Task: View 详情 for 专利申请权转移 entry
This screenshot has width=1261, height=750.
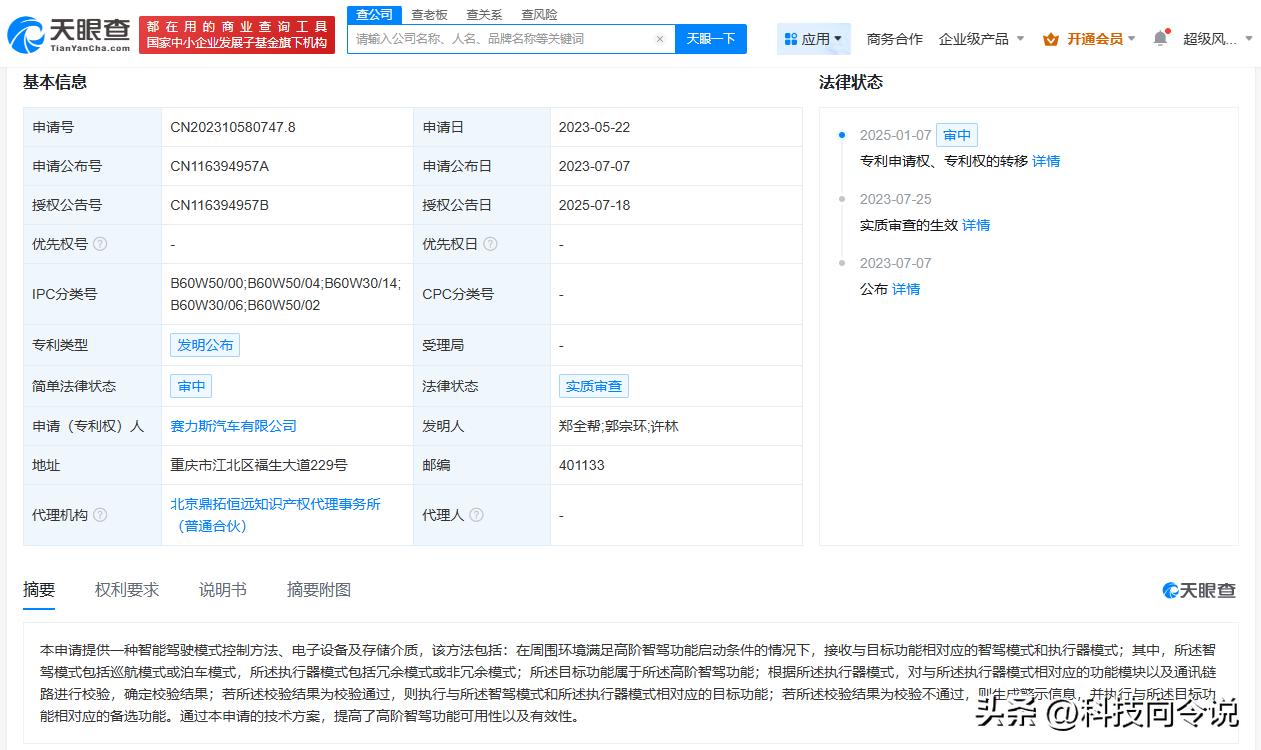Action: [x=1046, y=161]
